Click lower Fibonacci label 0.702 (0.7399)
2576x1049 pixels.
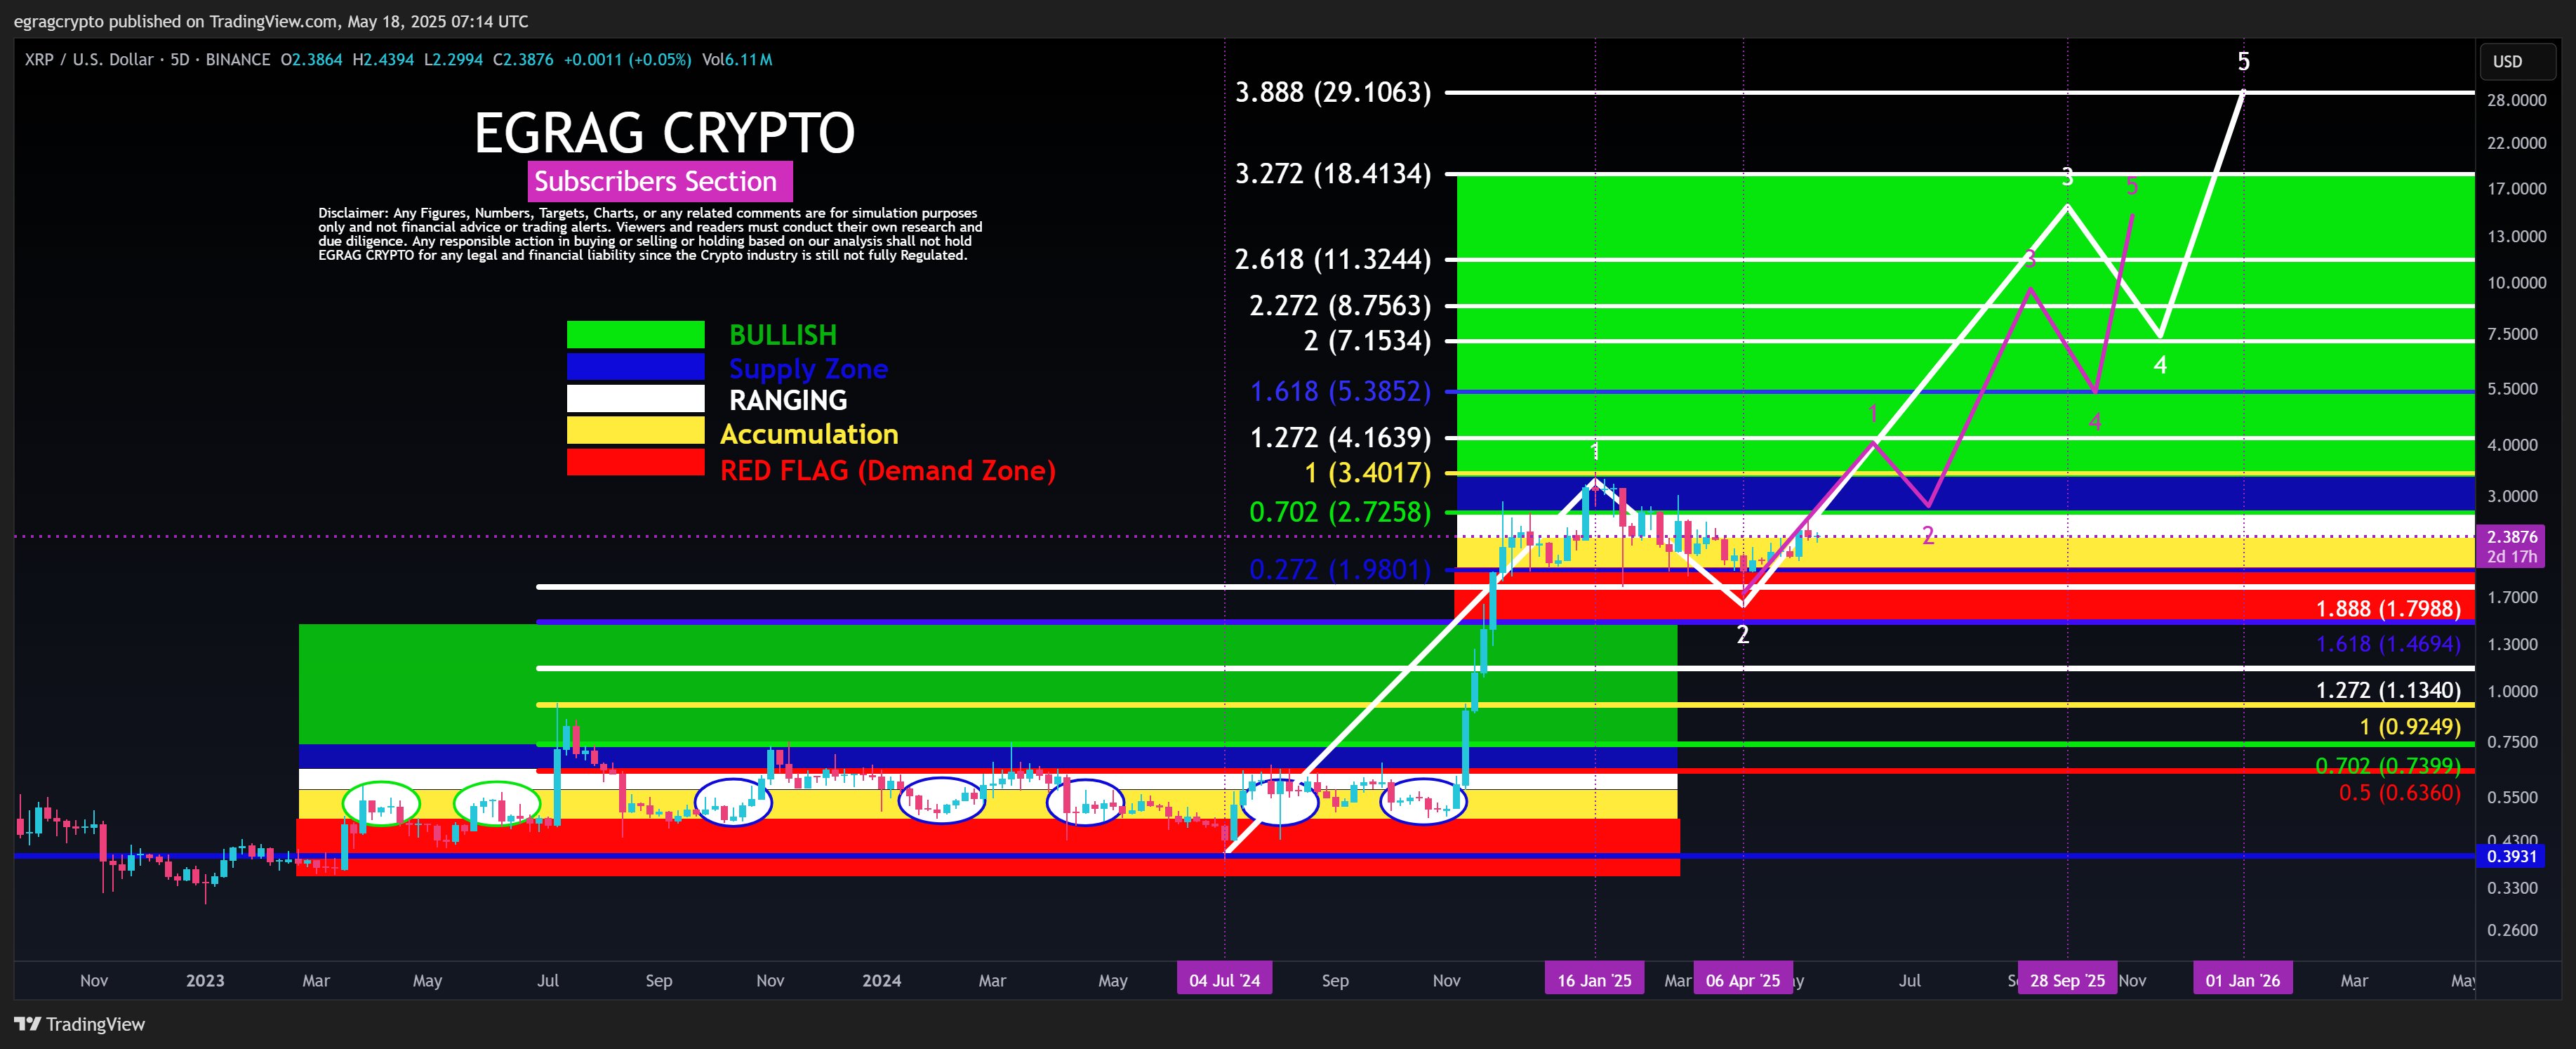tap(2388, 765)
